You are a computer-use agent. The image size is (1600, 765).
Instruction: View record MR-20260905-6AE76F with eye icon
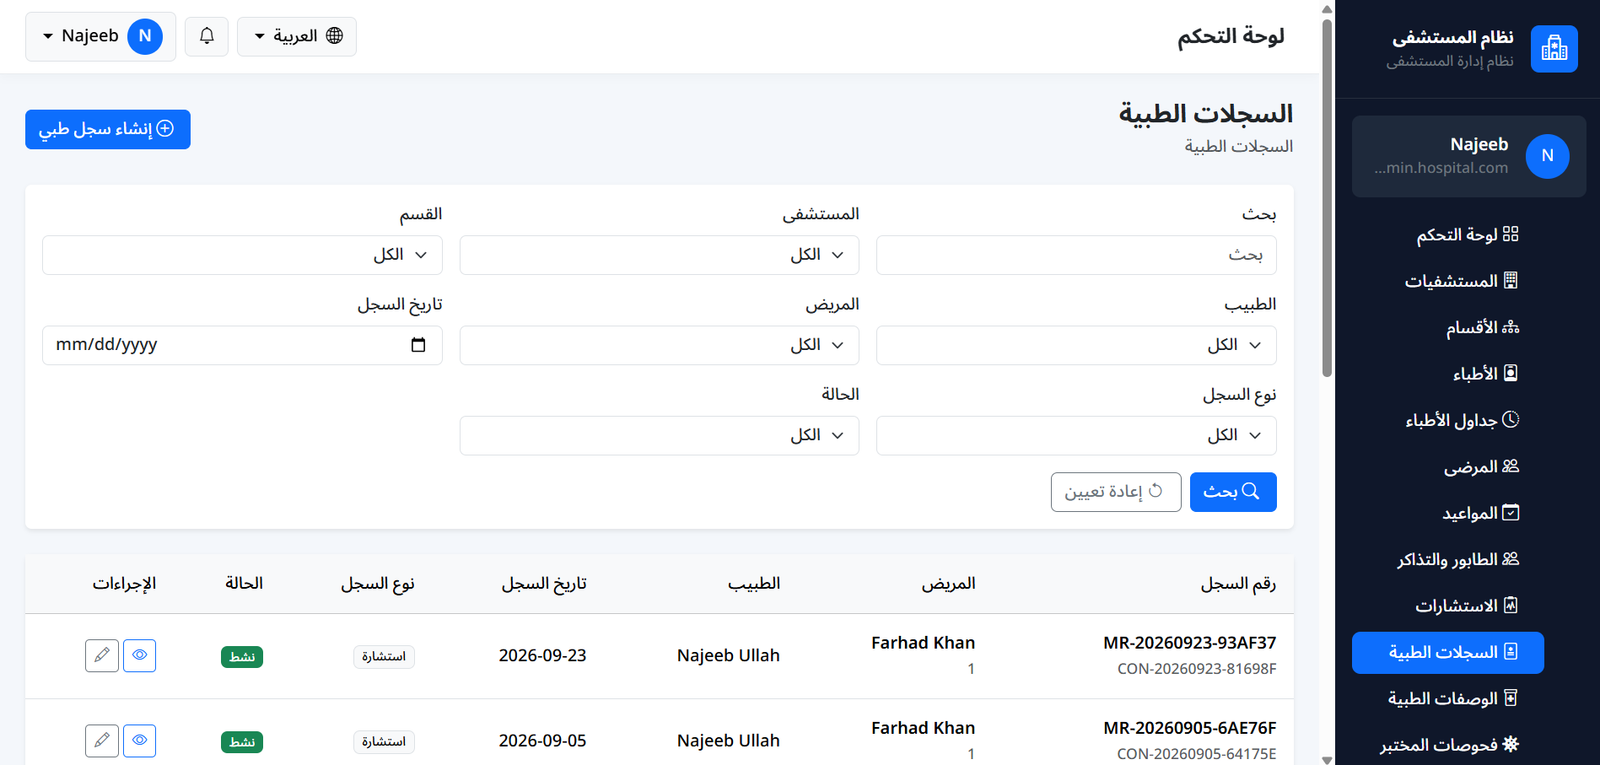[140, 741]
